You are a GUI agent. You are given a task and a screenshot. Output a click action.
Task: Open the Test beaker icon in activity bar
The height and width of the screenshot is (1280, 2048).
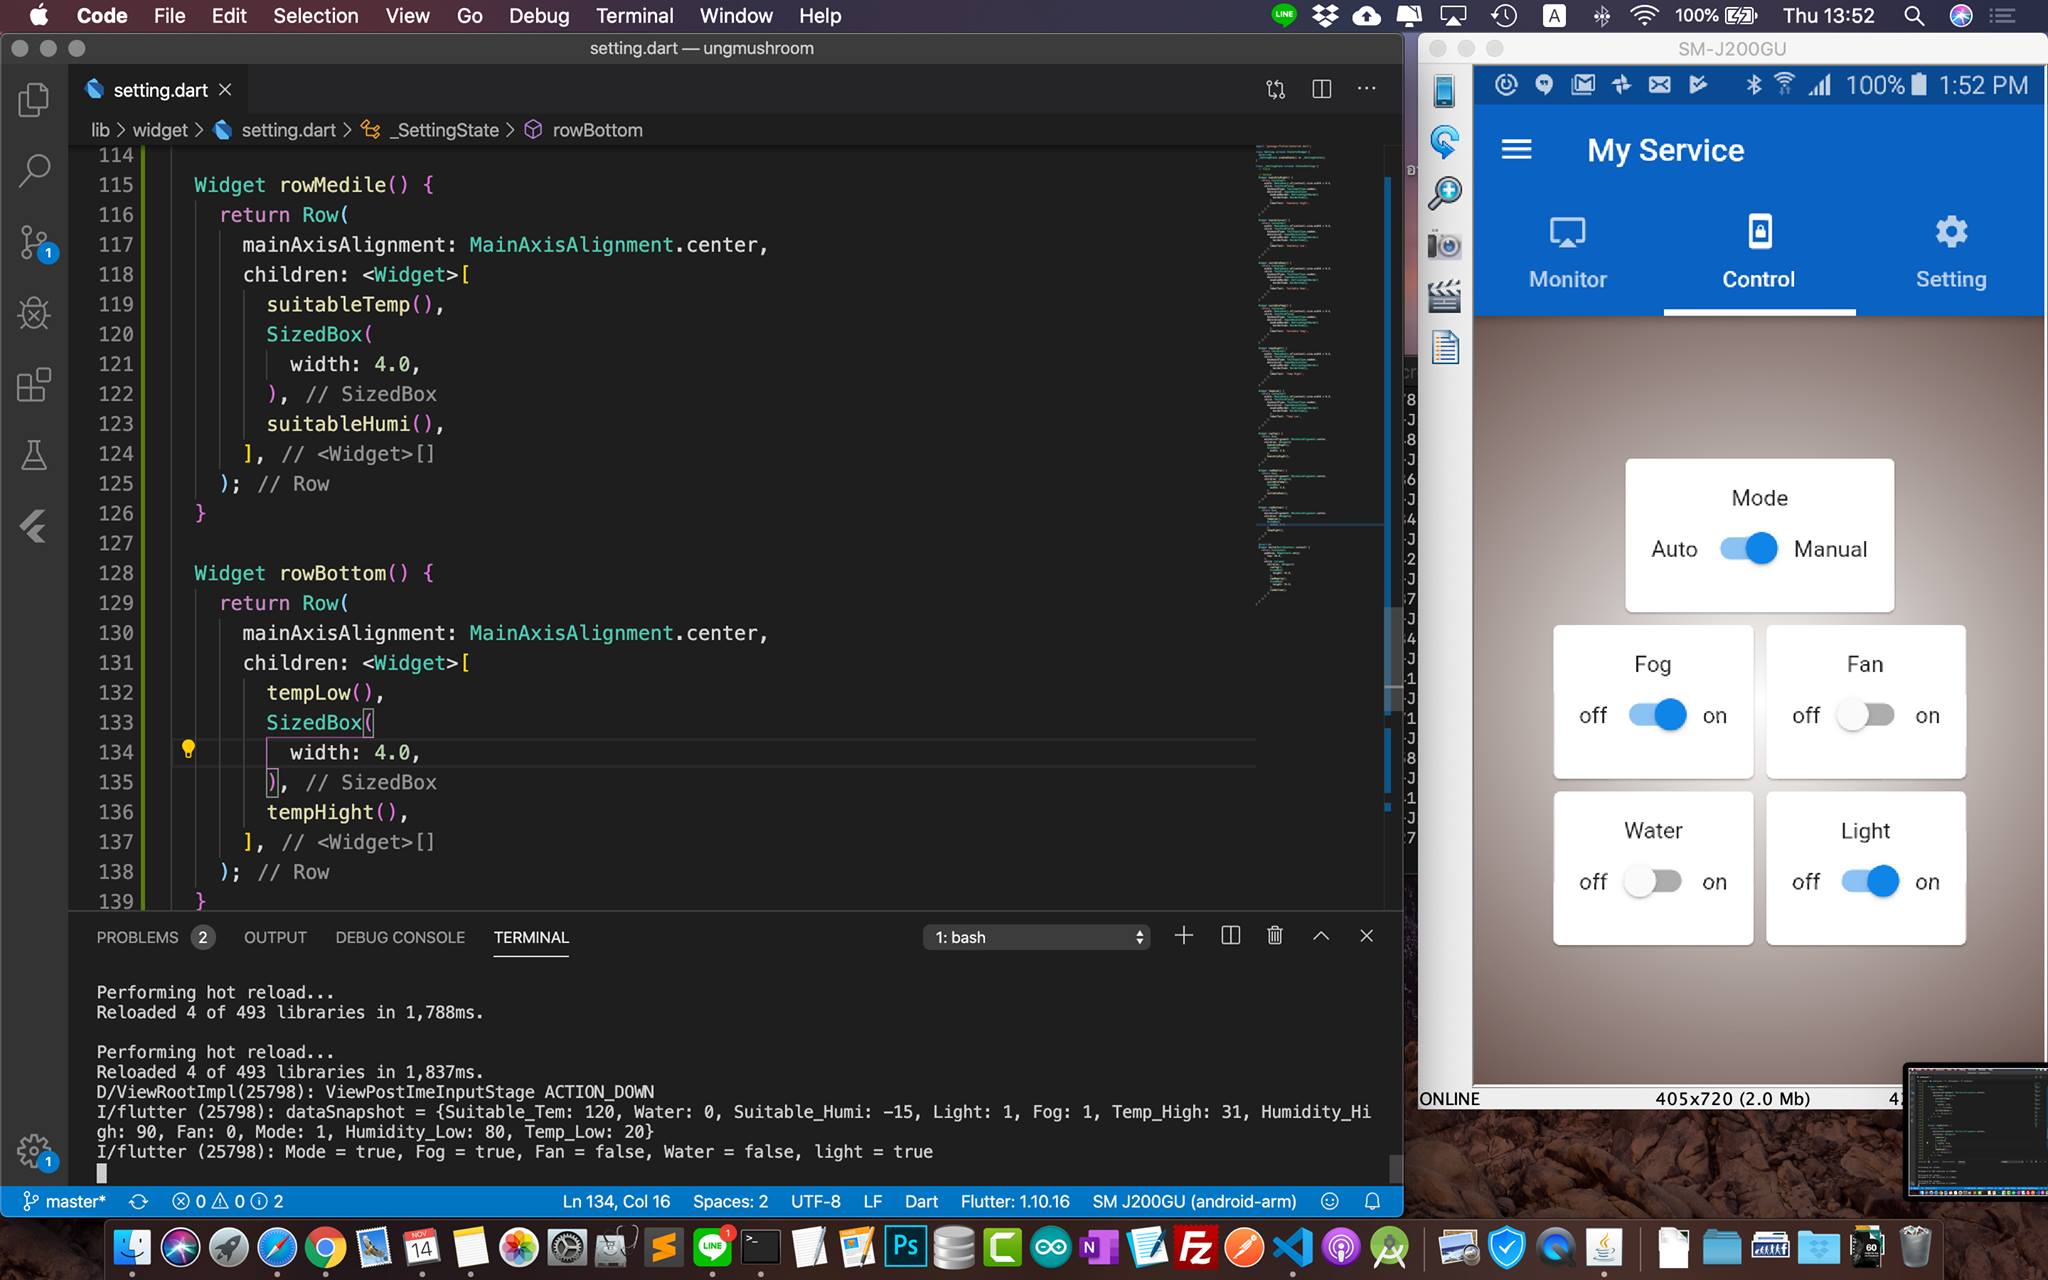click(34, 455)
